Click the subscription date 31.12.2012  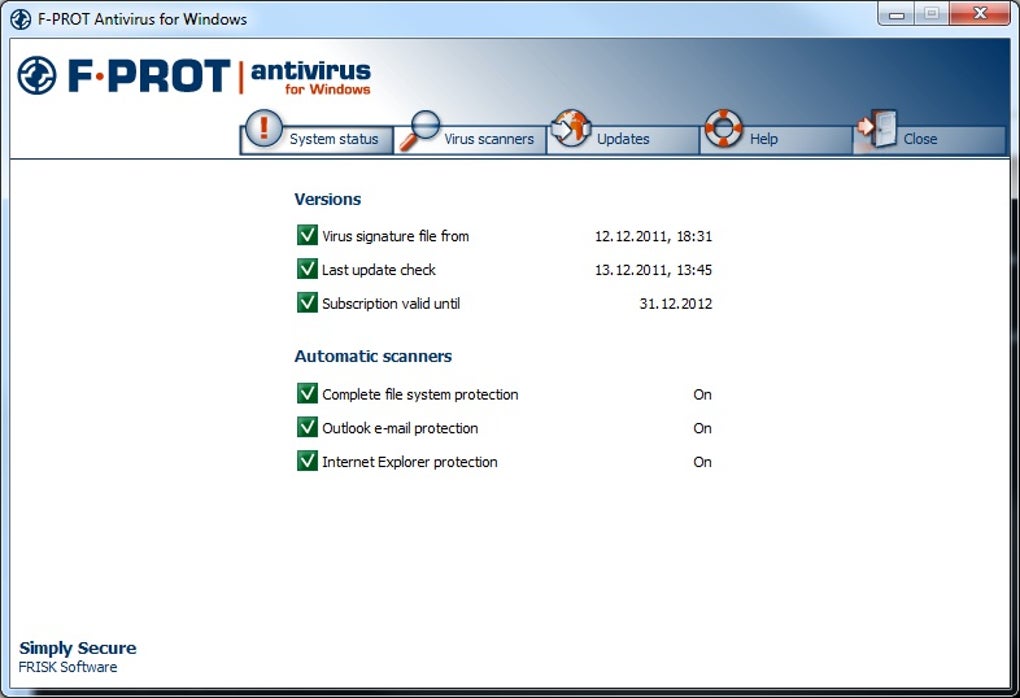[676, 304]
